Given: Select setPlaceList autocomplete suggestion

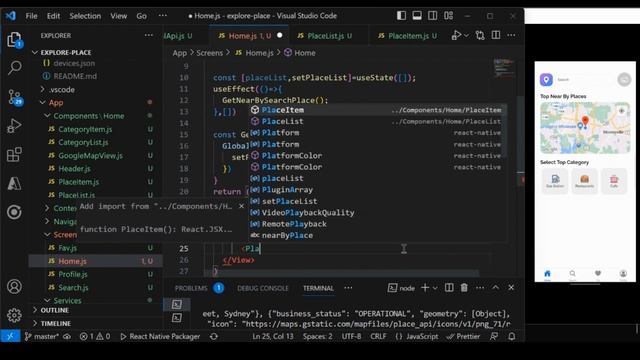Looking at the screenshot, I should [376, 201].
